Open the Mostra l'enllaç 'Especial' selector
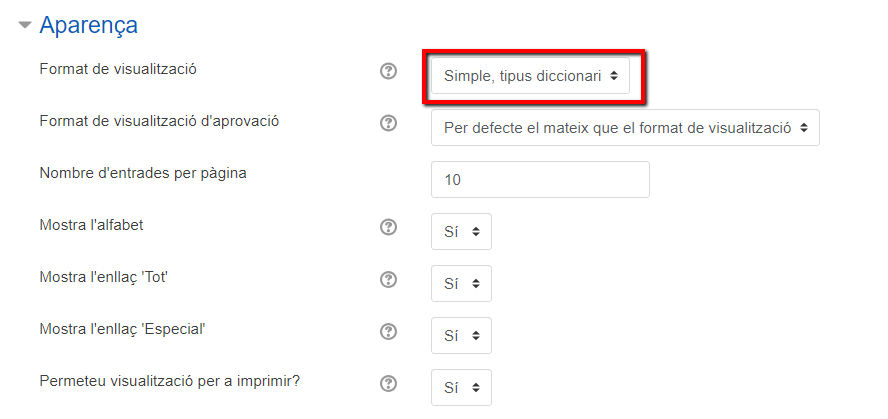The height and width of the screenshot is (419, 888). tap(461, 335)
